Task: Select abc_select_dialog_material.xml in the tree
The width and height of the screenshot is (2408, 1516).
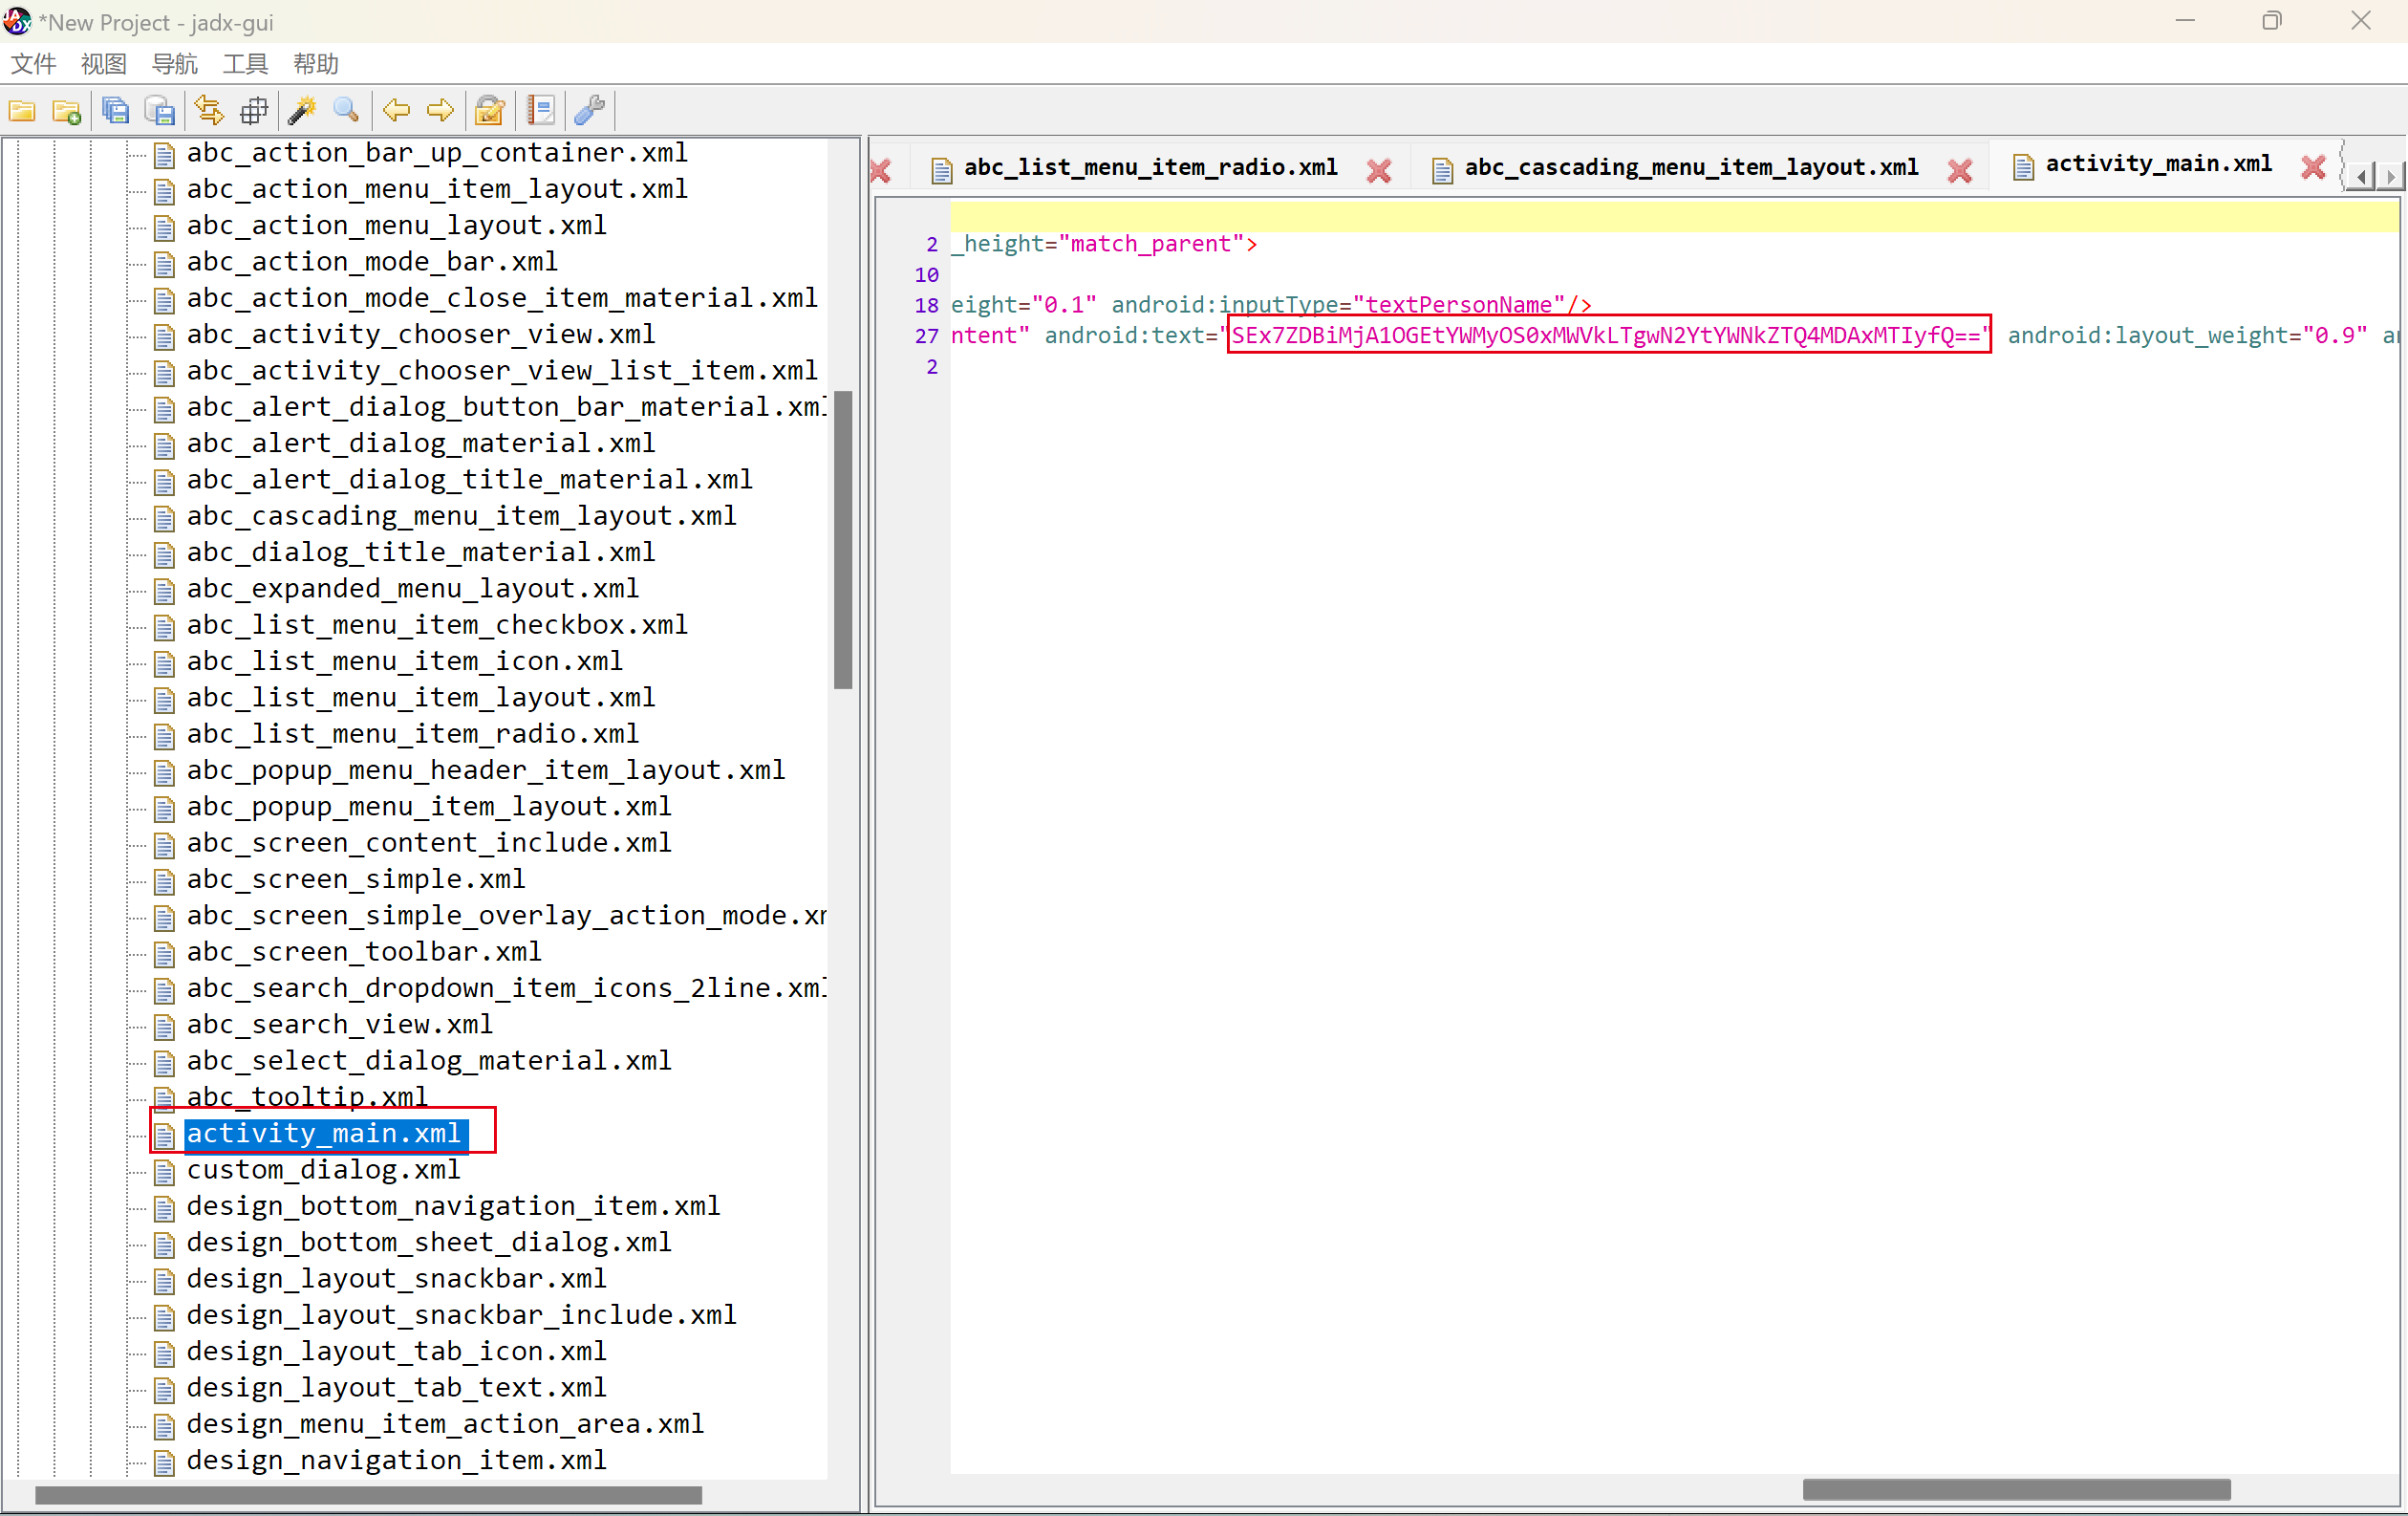Action: coord(429,1060)
